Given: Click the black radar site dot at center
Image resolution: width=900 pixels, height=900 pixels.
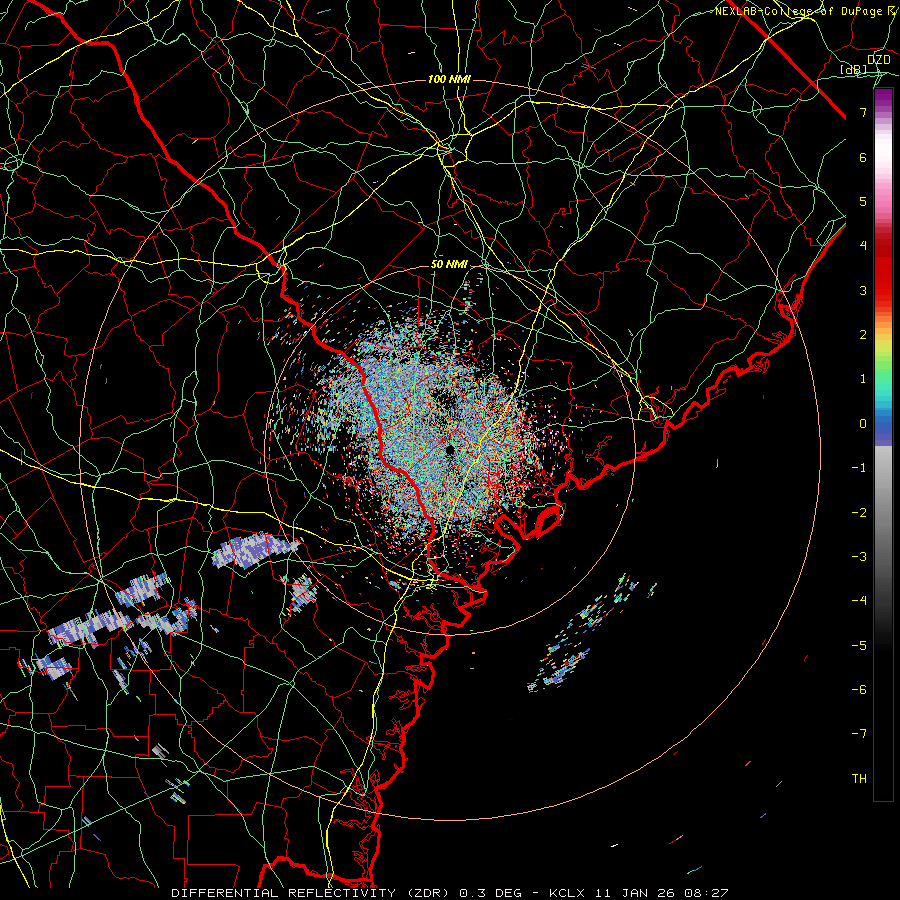Looking at the screenshot, I should click(x=450, y=450).
